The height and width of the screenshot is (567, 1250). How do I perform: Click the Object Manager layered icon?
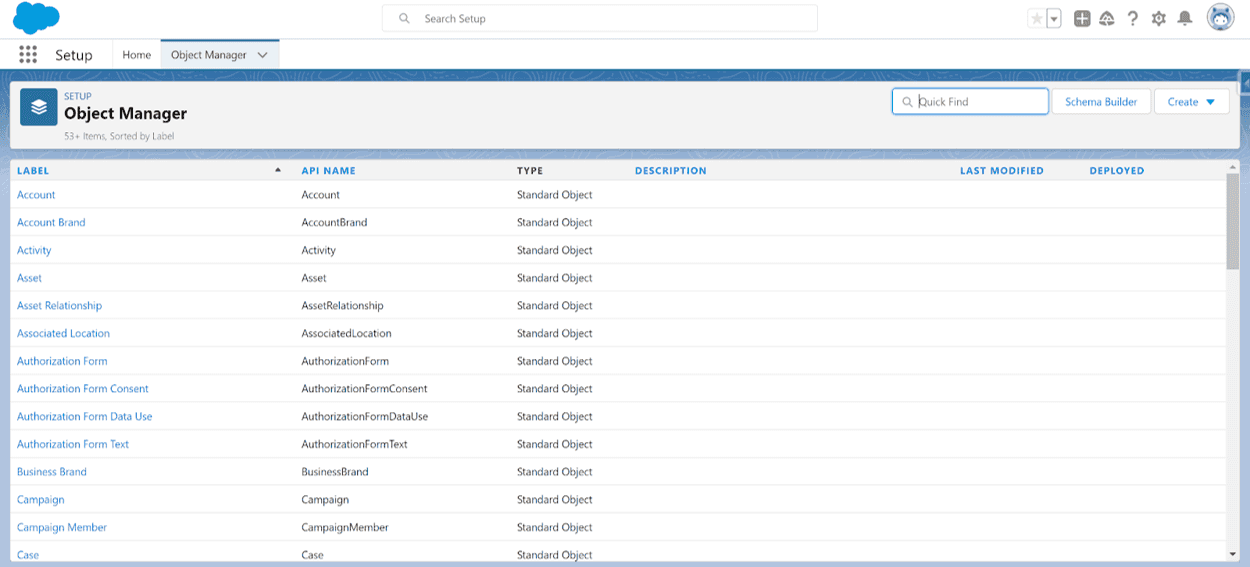(x=38, y=107)
